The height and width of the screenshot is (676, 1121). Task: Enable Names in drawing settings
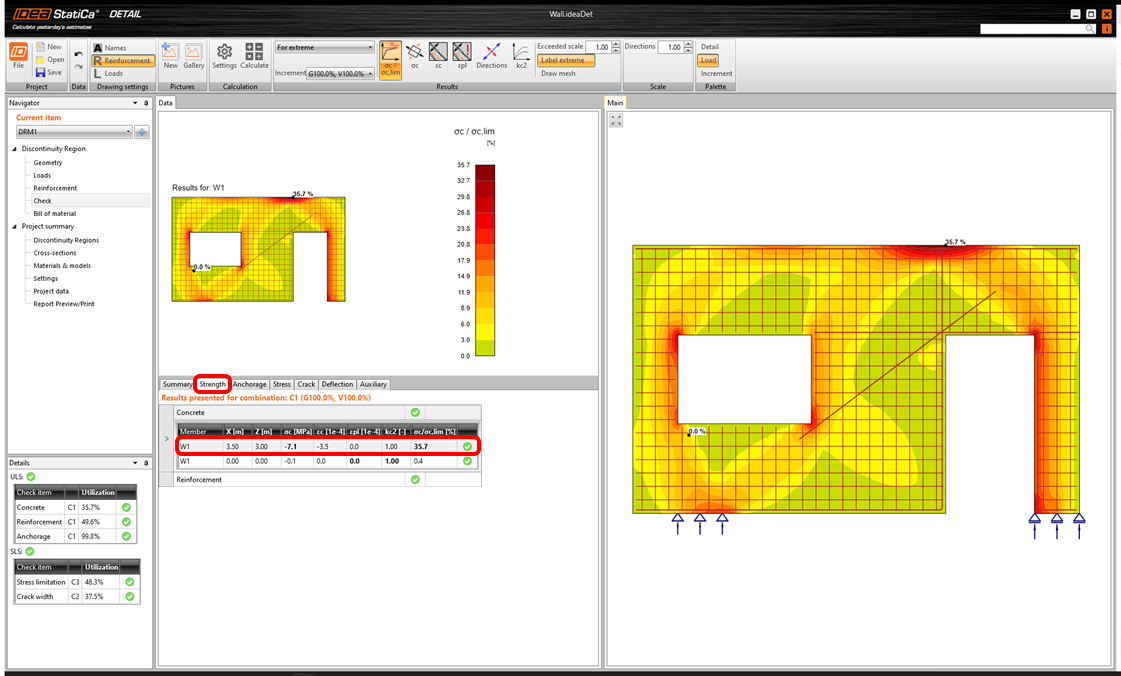(x=114, y=48)
